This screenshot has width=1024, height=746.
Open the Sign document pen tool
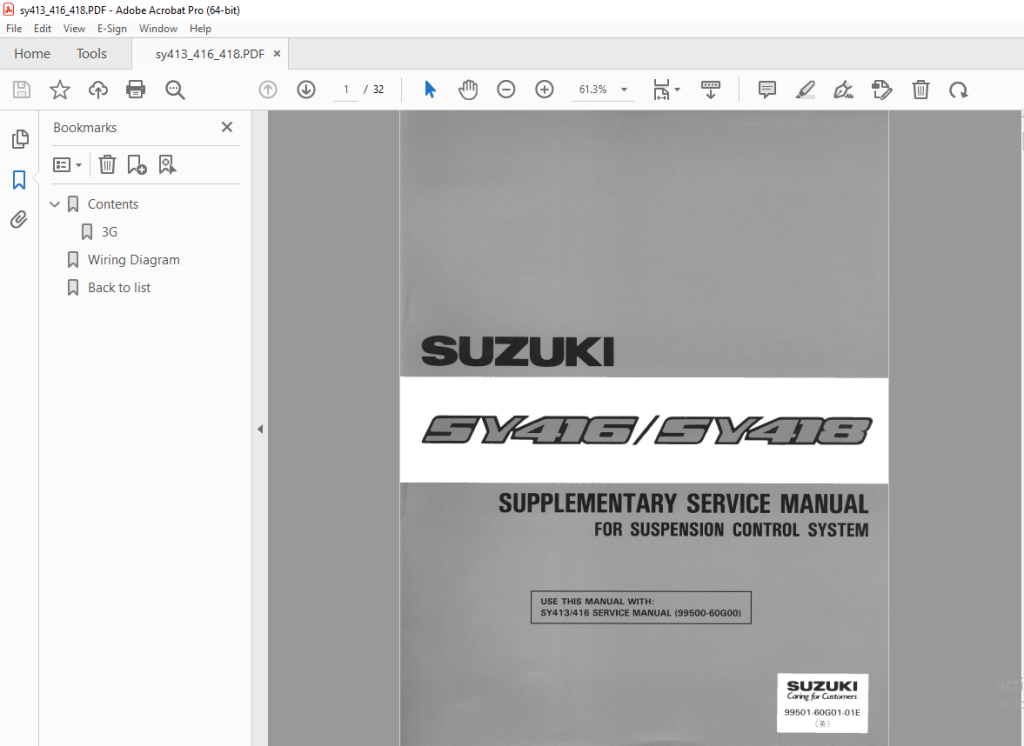843,89
